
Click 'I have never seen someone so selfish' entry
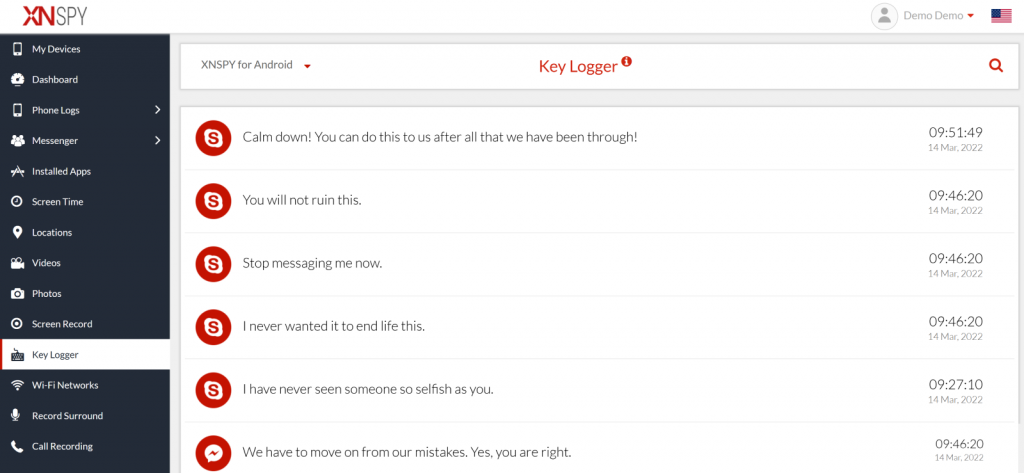pyautogui.click(x=368, y=389)
